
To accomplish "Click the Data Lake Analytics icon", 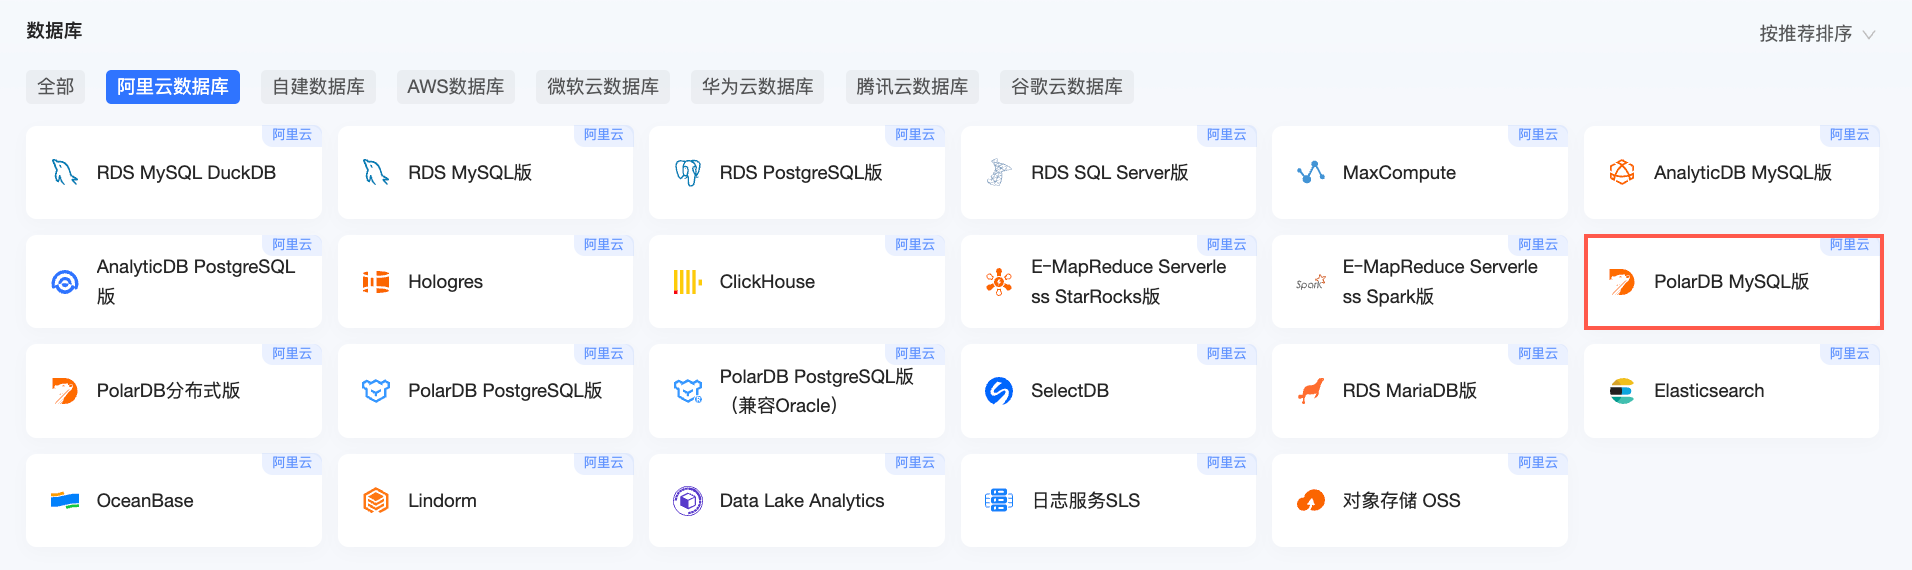I will click(688, 500).
